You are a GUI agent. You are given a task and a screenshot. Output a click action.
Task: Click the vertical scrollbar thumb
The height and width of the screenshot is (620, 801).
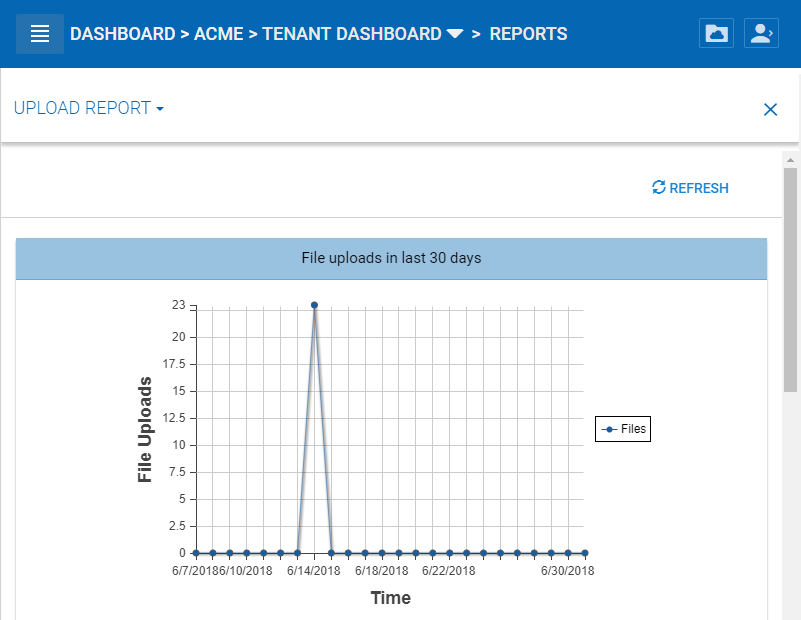click(x=790, y=280)
